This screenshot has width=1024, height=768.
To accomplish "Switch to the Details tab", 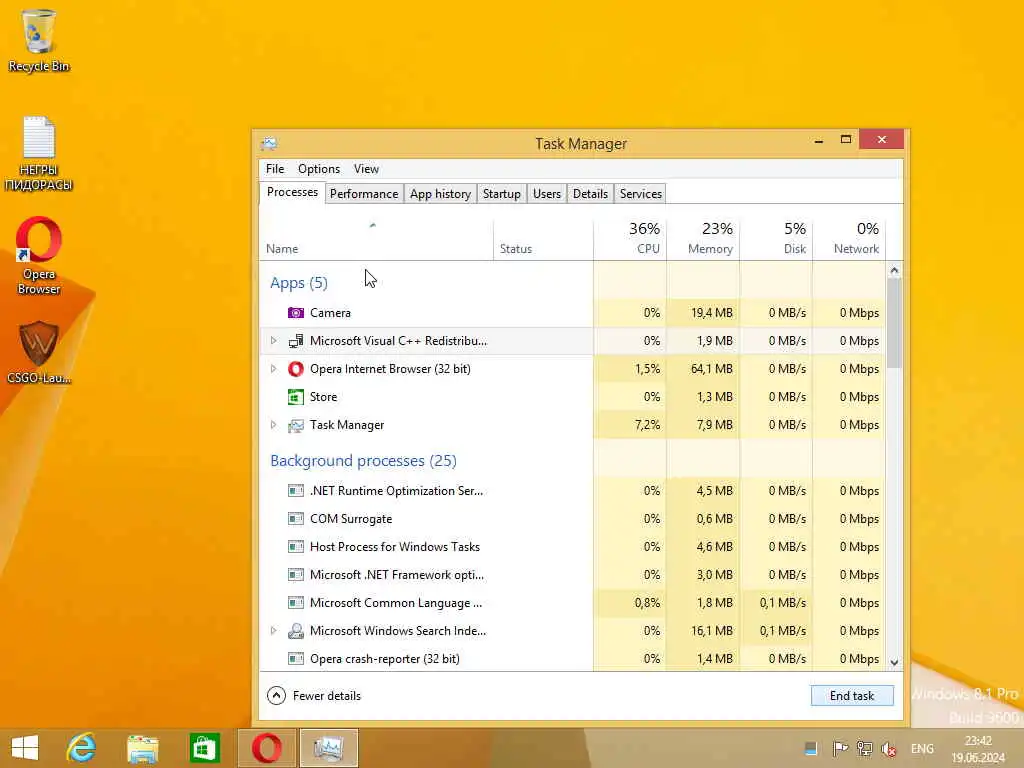I will click(590, 194).
